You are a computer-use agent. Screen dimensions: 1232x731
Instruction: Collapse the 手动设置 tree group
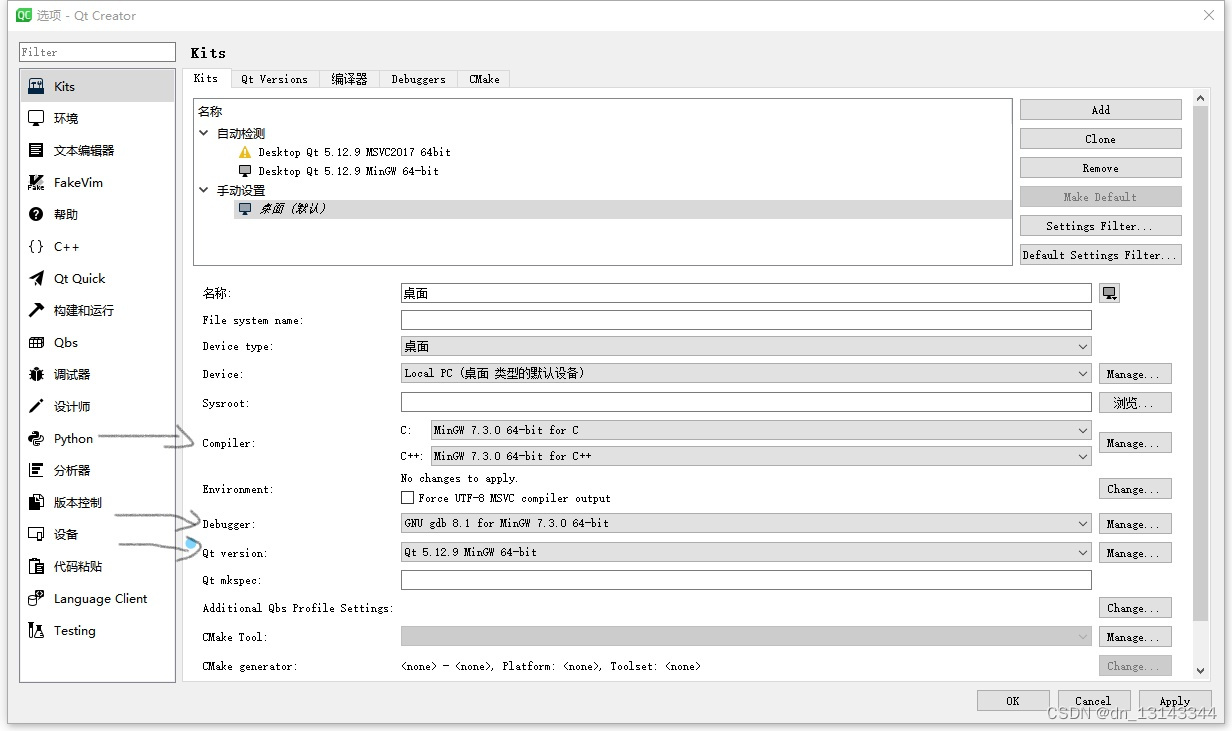(204, 190)
